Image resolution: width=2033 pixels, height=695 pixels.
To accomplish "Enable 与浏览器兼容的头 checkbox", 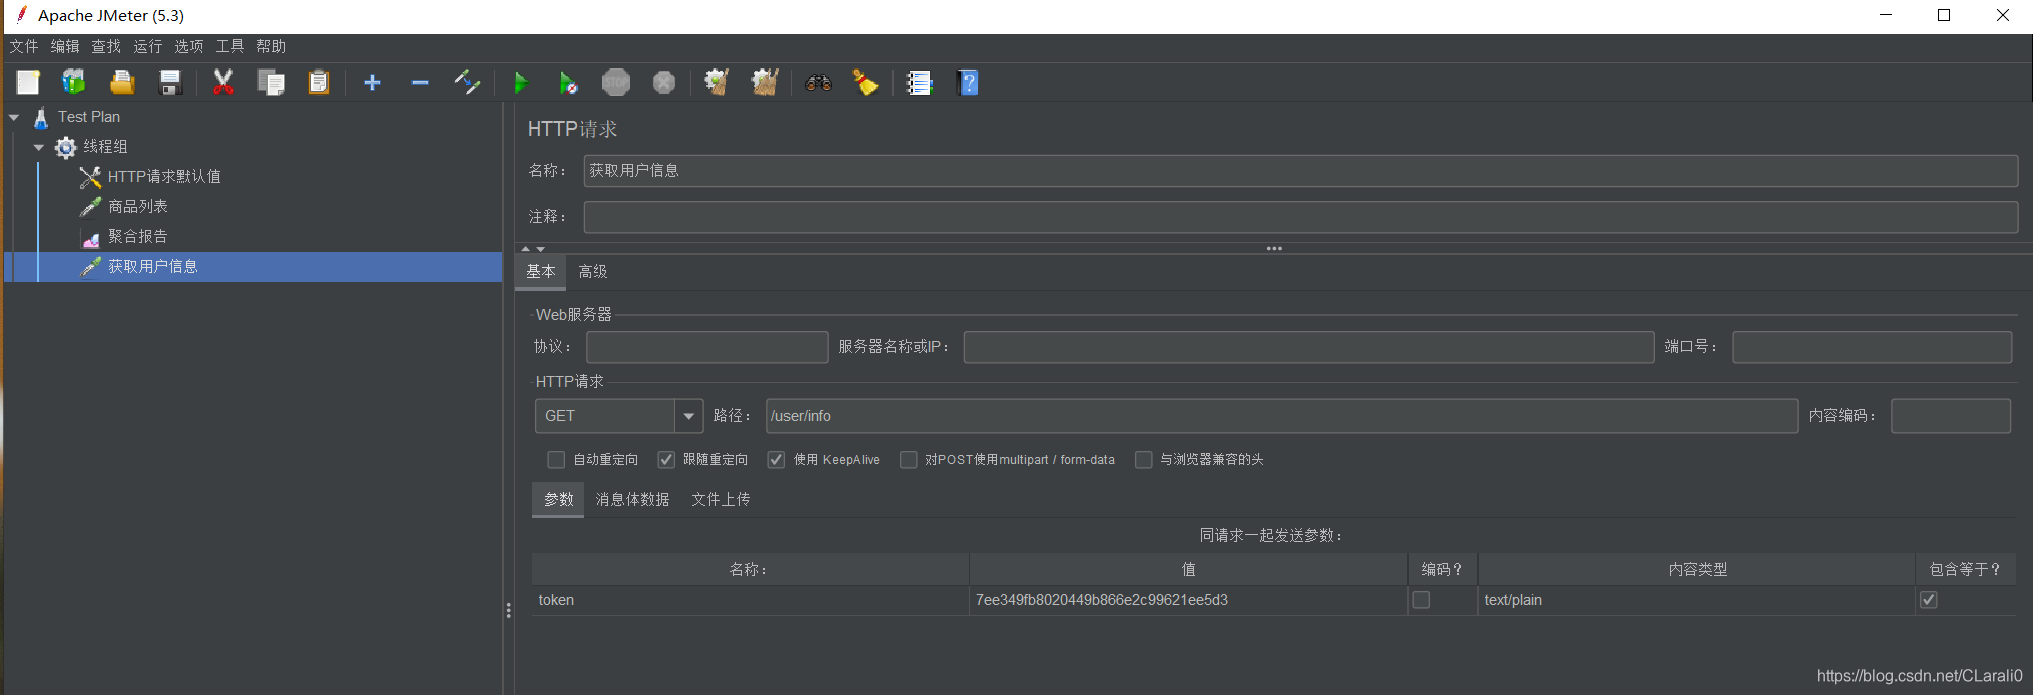I will click(1143, 460).
